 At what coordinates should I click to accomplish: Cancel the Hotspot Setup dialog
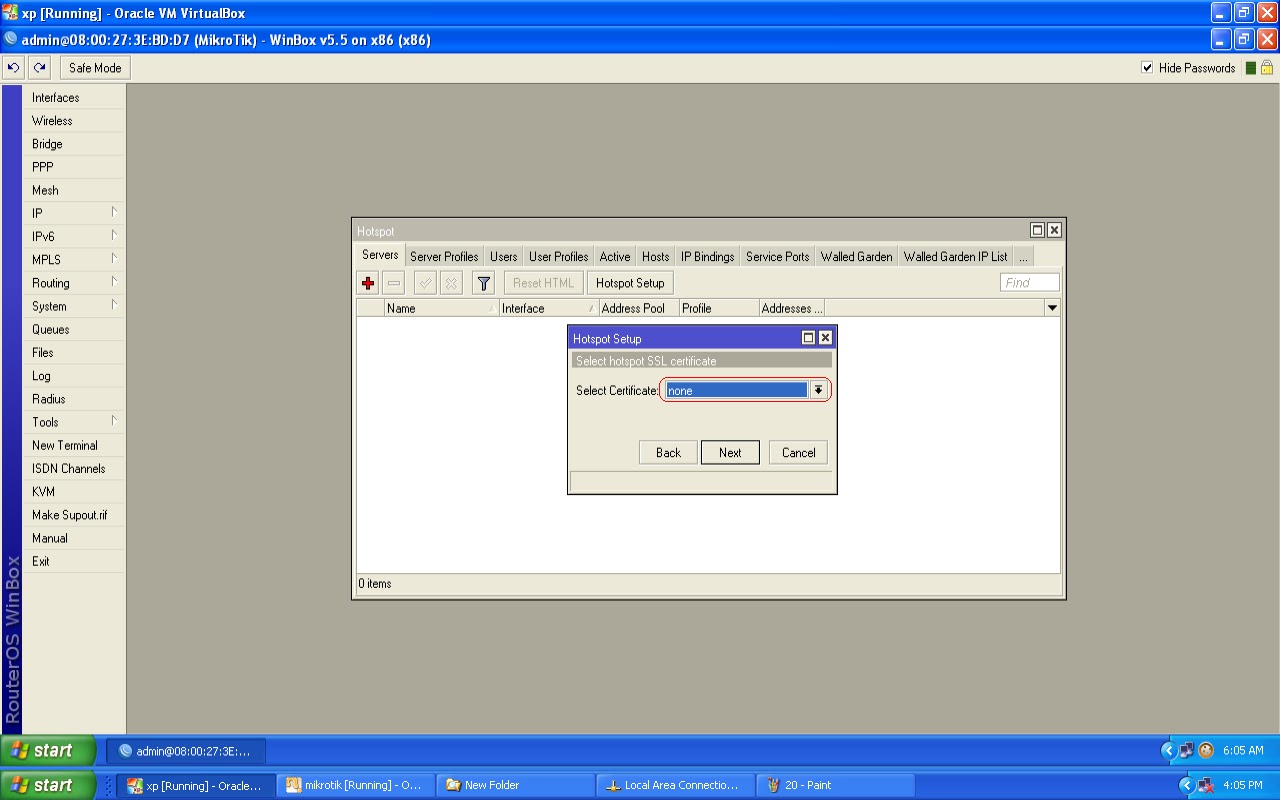[798, 452]
